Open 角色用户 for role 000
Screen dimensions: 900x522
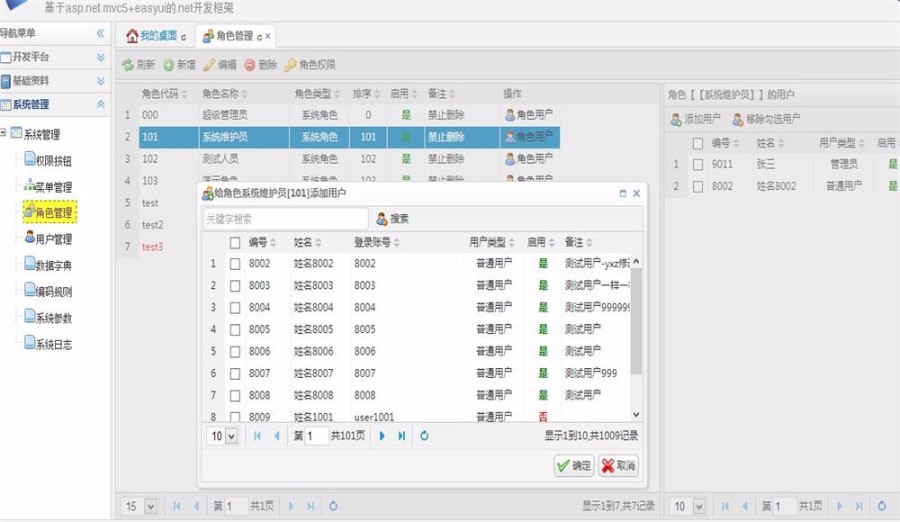(x=529, y=115)
